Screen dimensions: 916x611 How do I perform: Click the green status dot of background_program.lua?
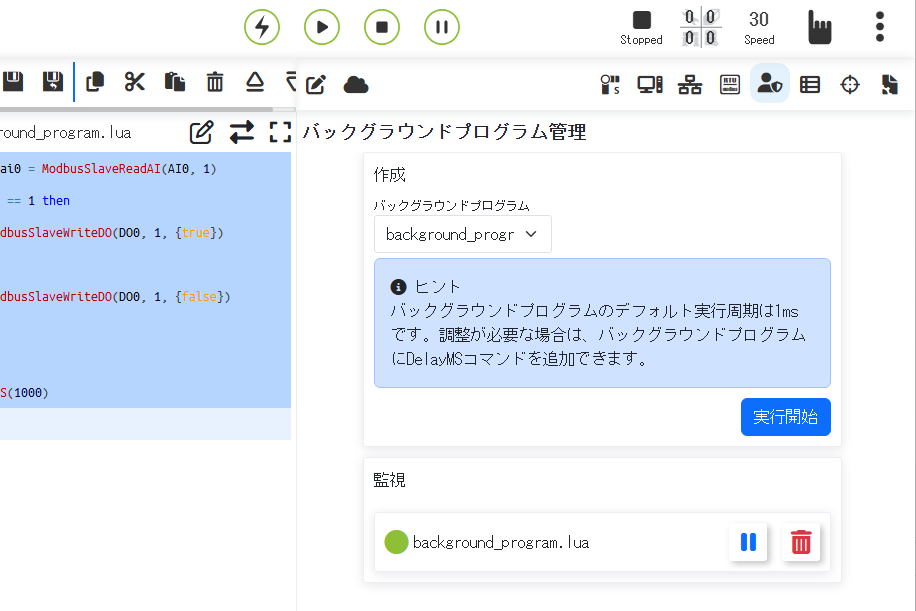pos(395,542)
